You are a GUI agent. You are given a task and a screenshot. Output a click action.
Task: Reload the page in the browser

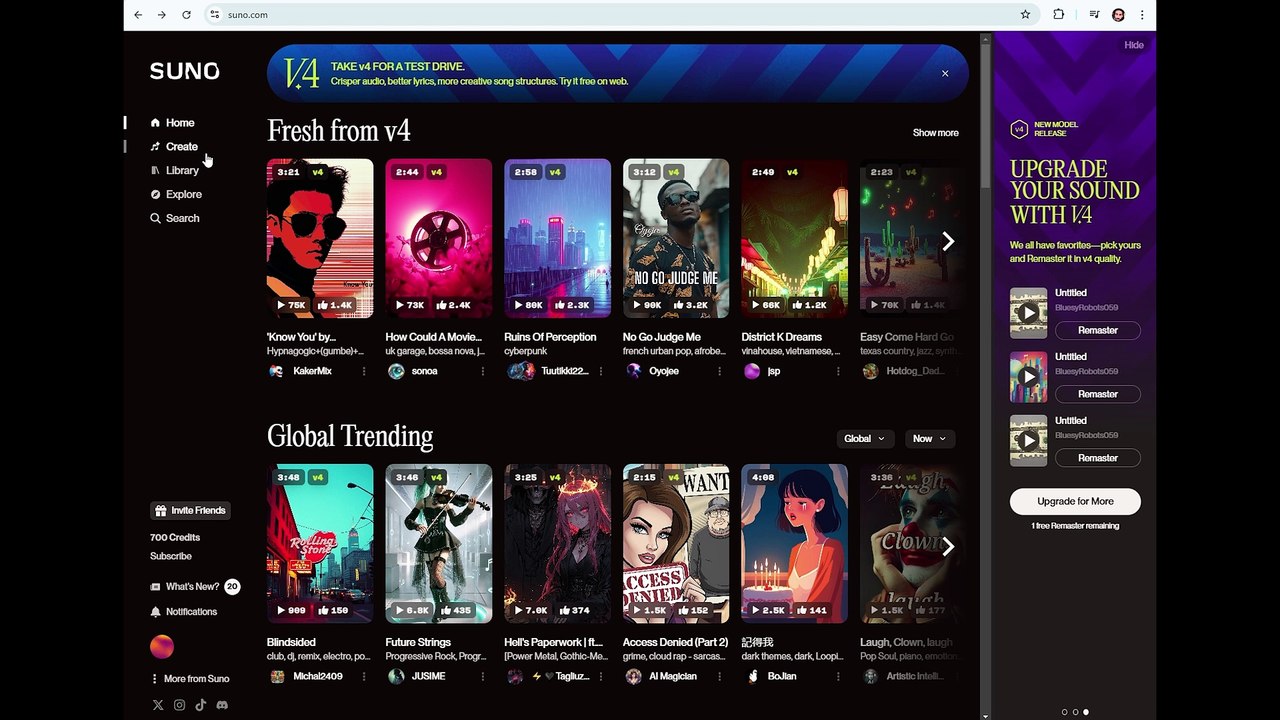click(x=186, y=15)
